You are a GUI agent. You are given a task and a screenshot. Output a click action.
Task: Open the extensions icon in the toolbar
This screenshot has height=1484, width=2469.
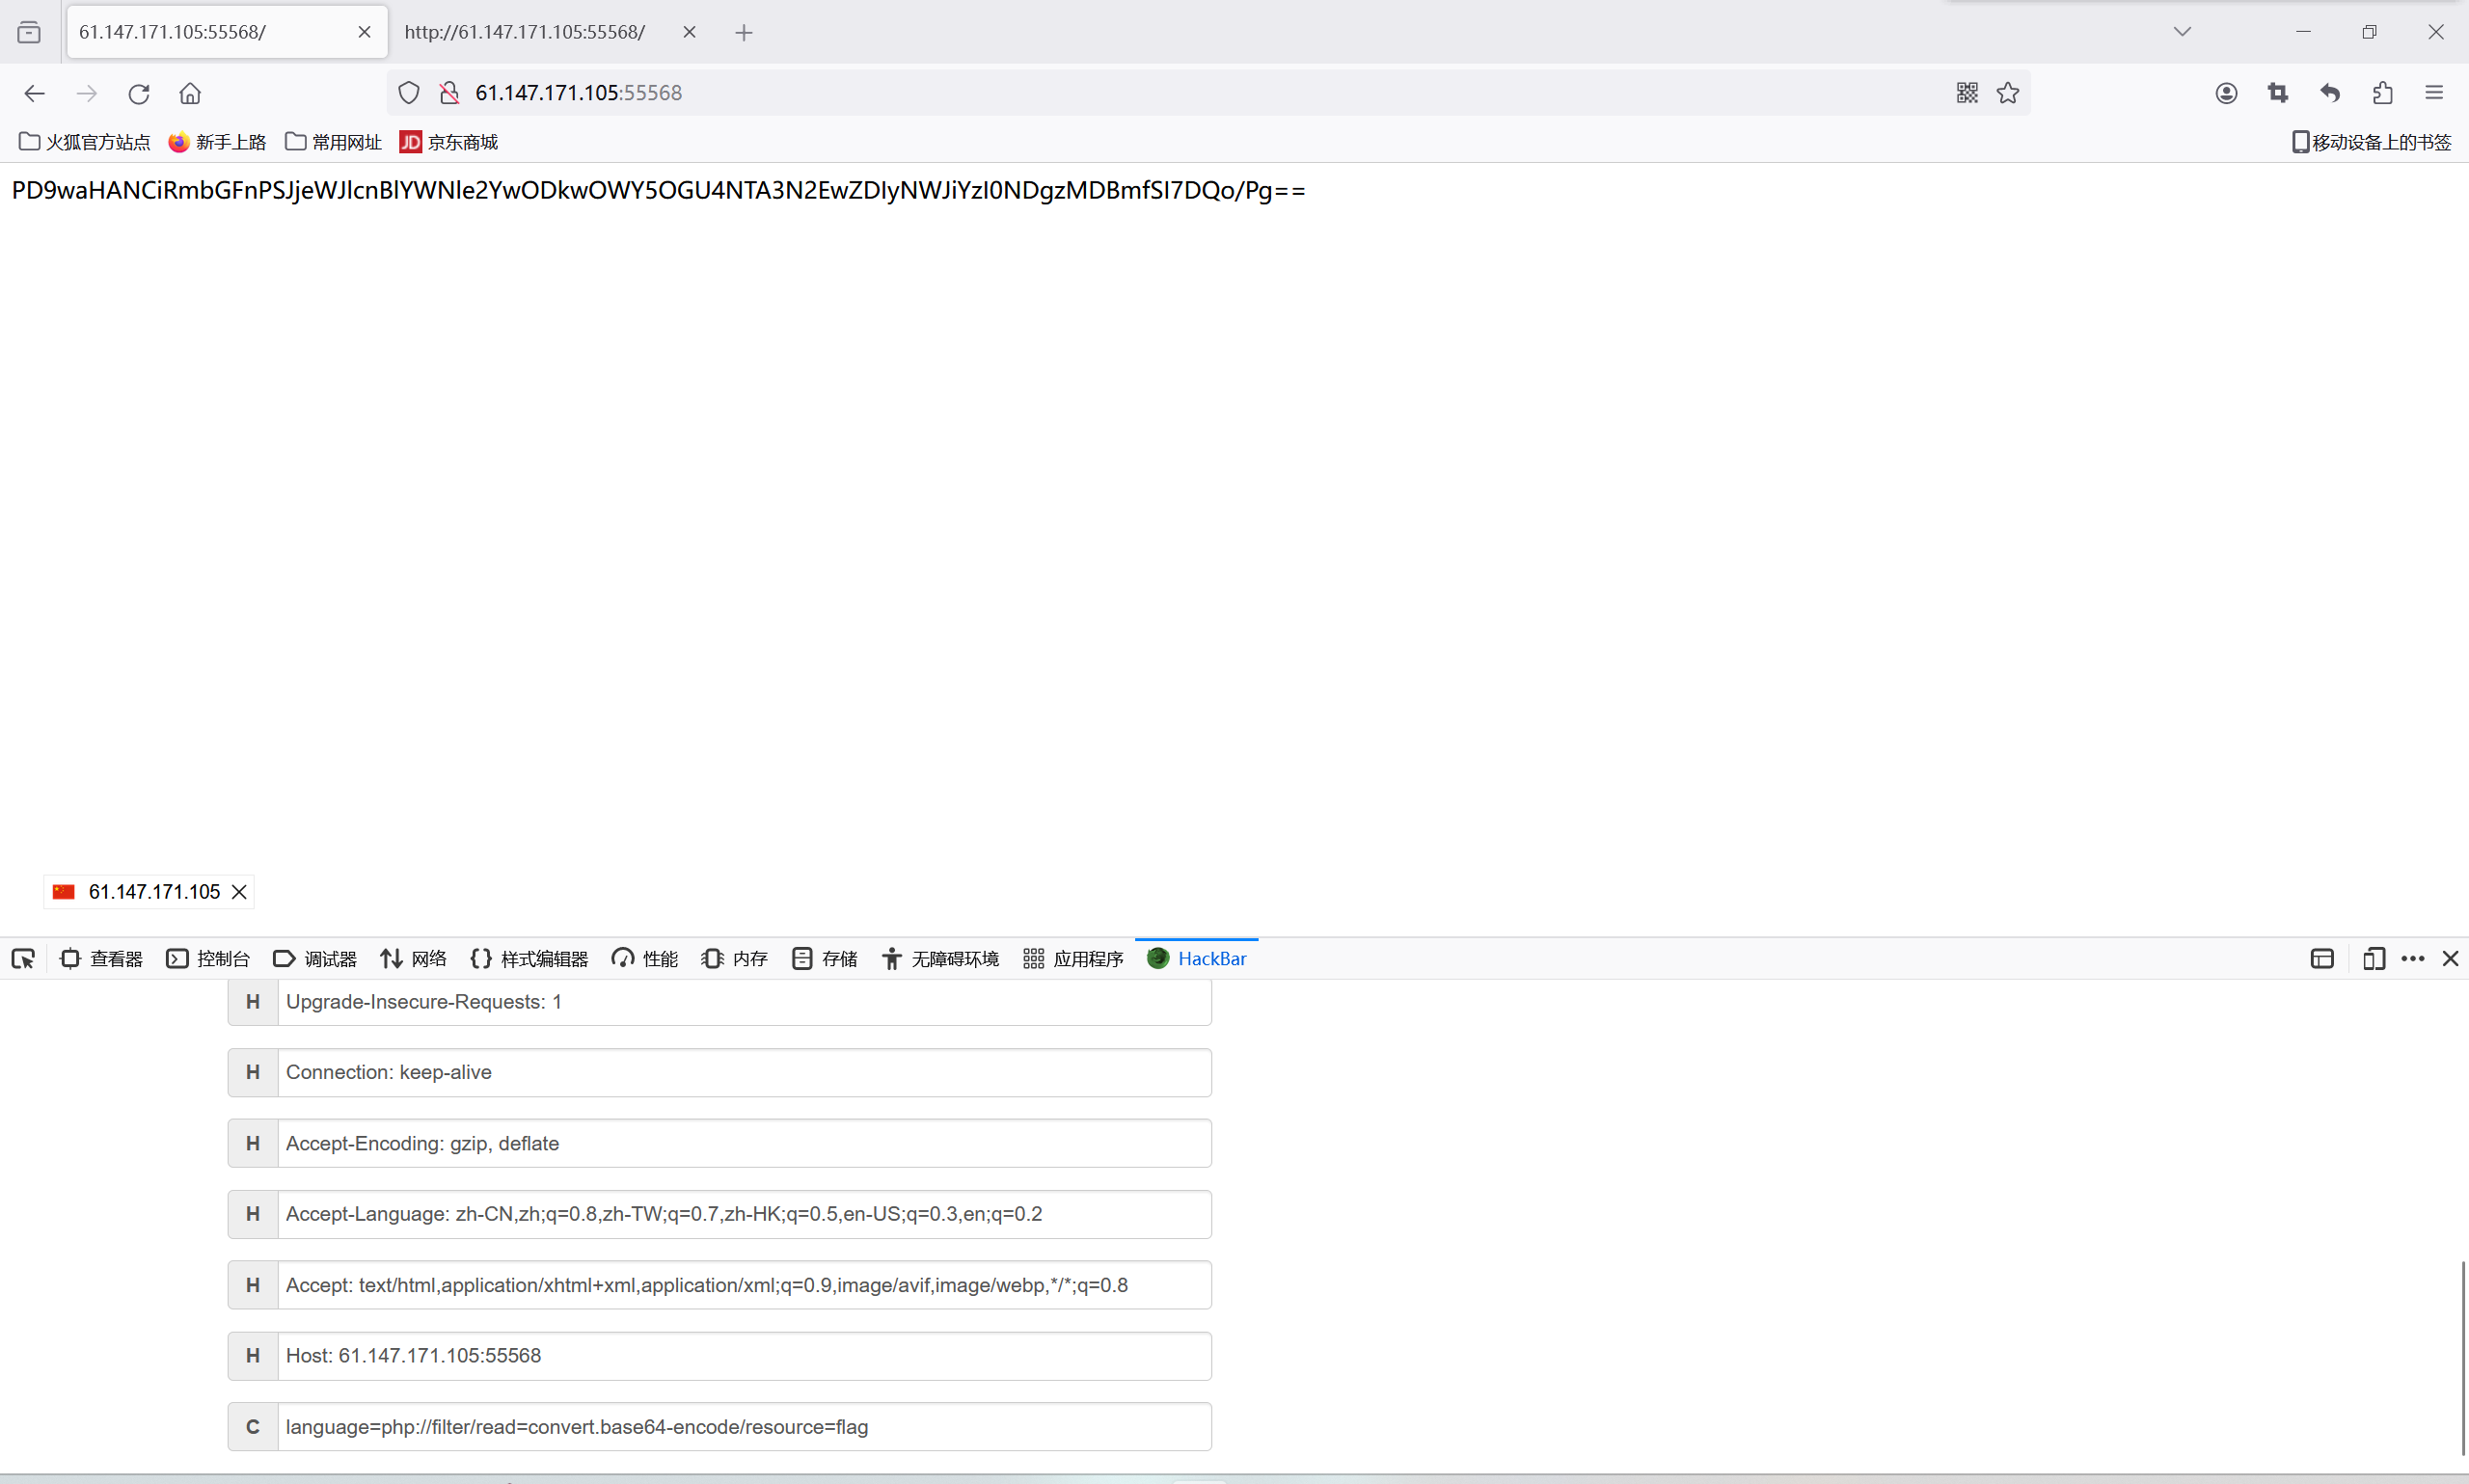click(2382, 92)
